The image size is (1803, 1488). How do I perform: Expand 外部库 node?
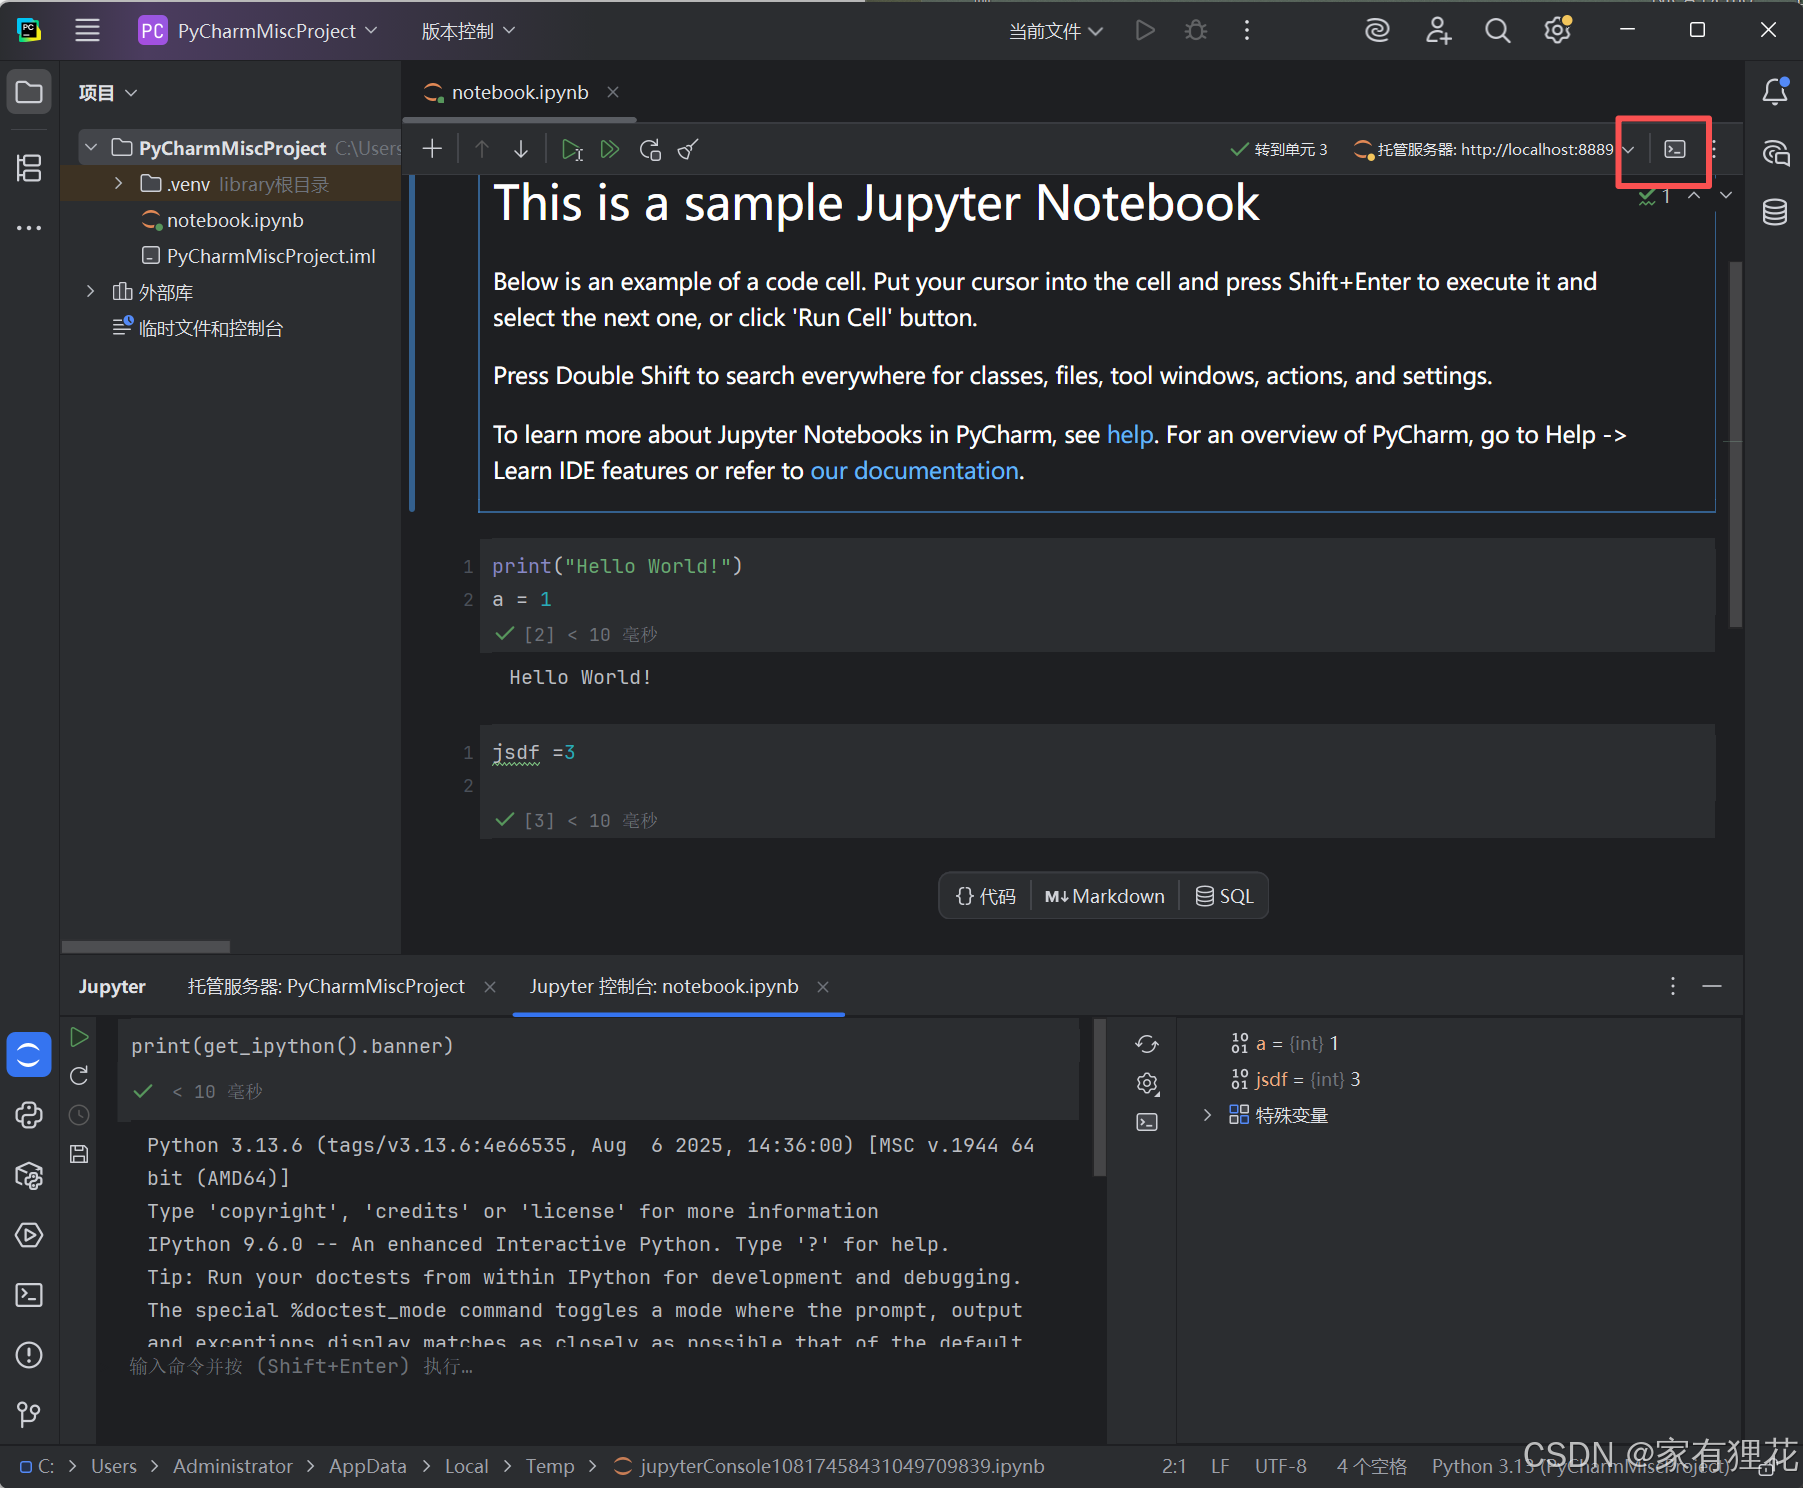tap(91, 292)
